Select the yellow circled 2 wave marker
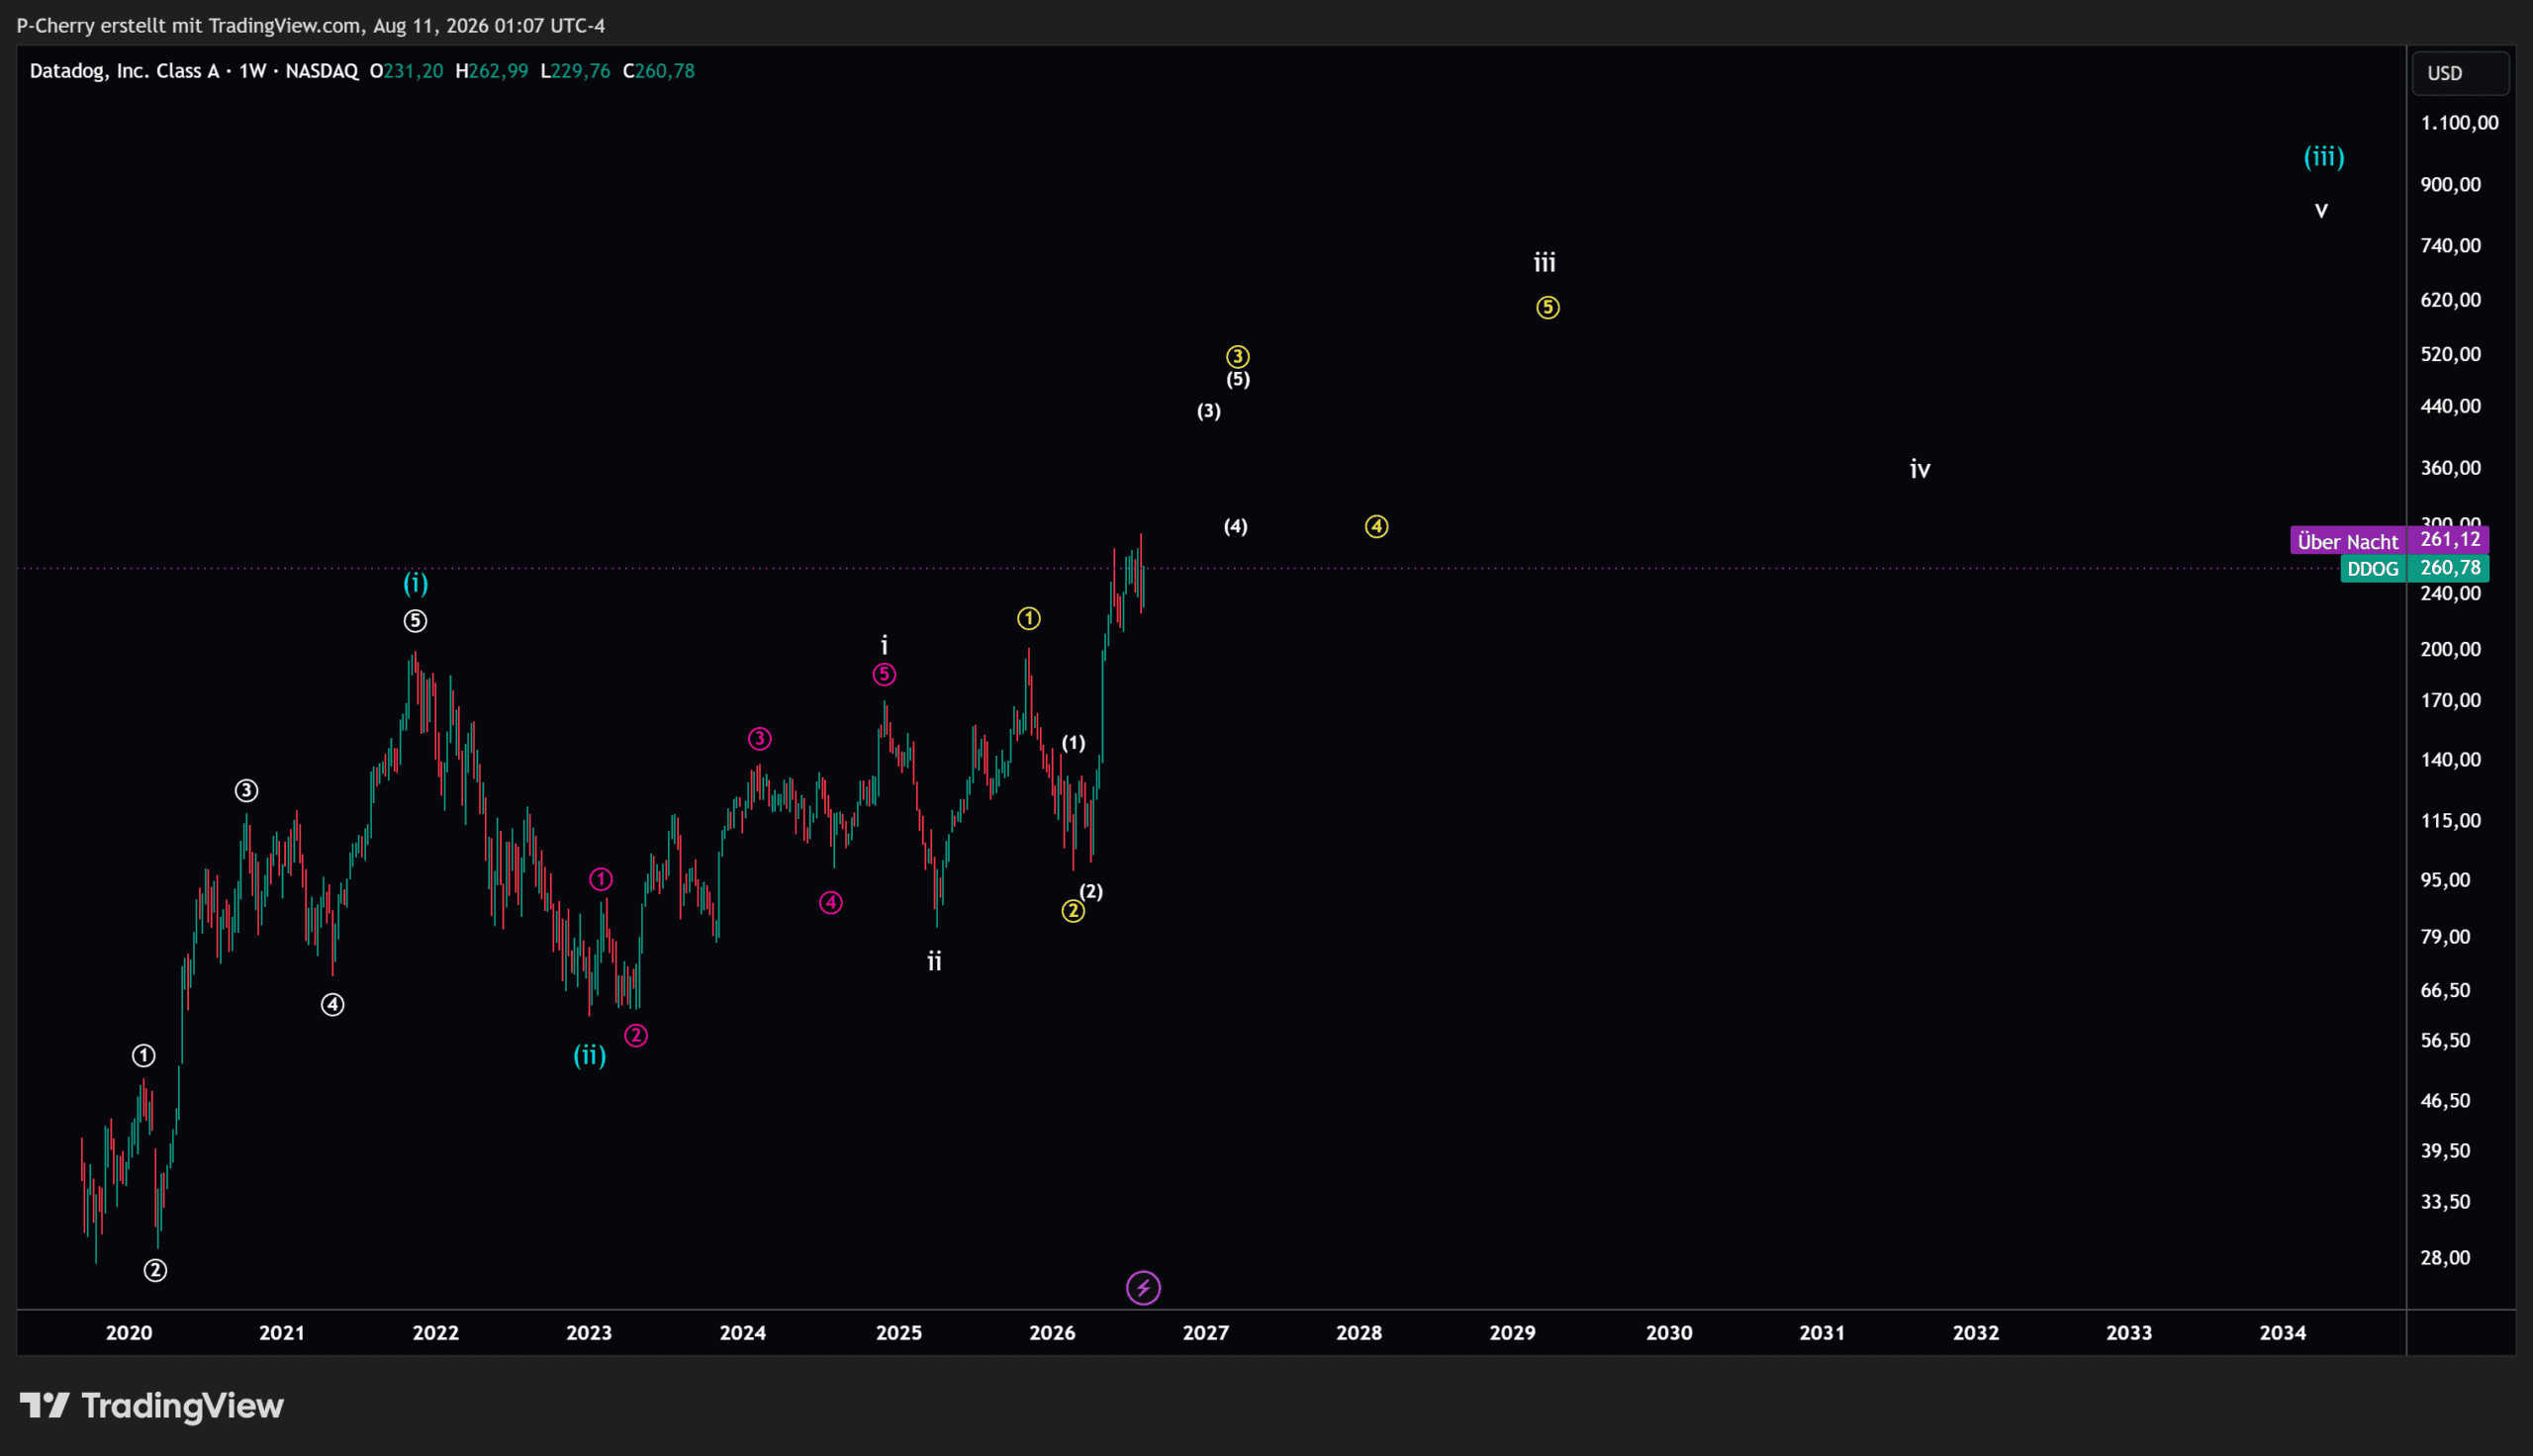This screenshot has height=1456, width=2533. click(x=1073, y=911)
